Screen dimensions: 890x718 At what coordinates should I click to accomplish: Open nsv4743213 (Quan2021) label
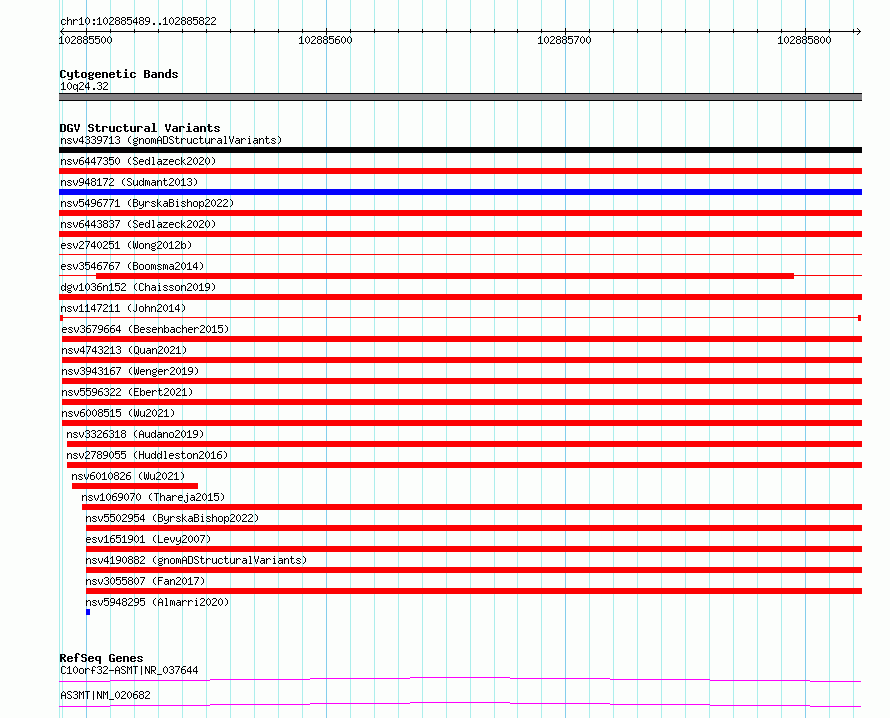click(x=124, y=350)
